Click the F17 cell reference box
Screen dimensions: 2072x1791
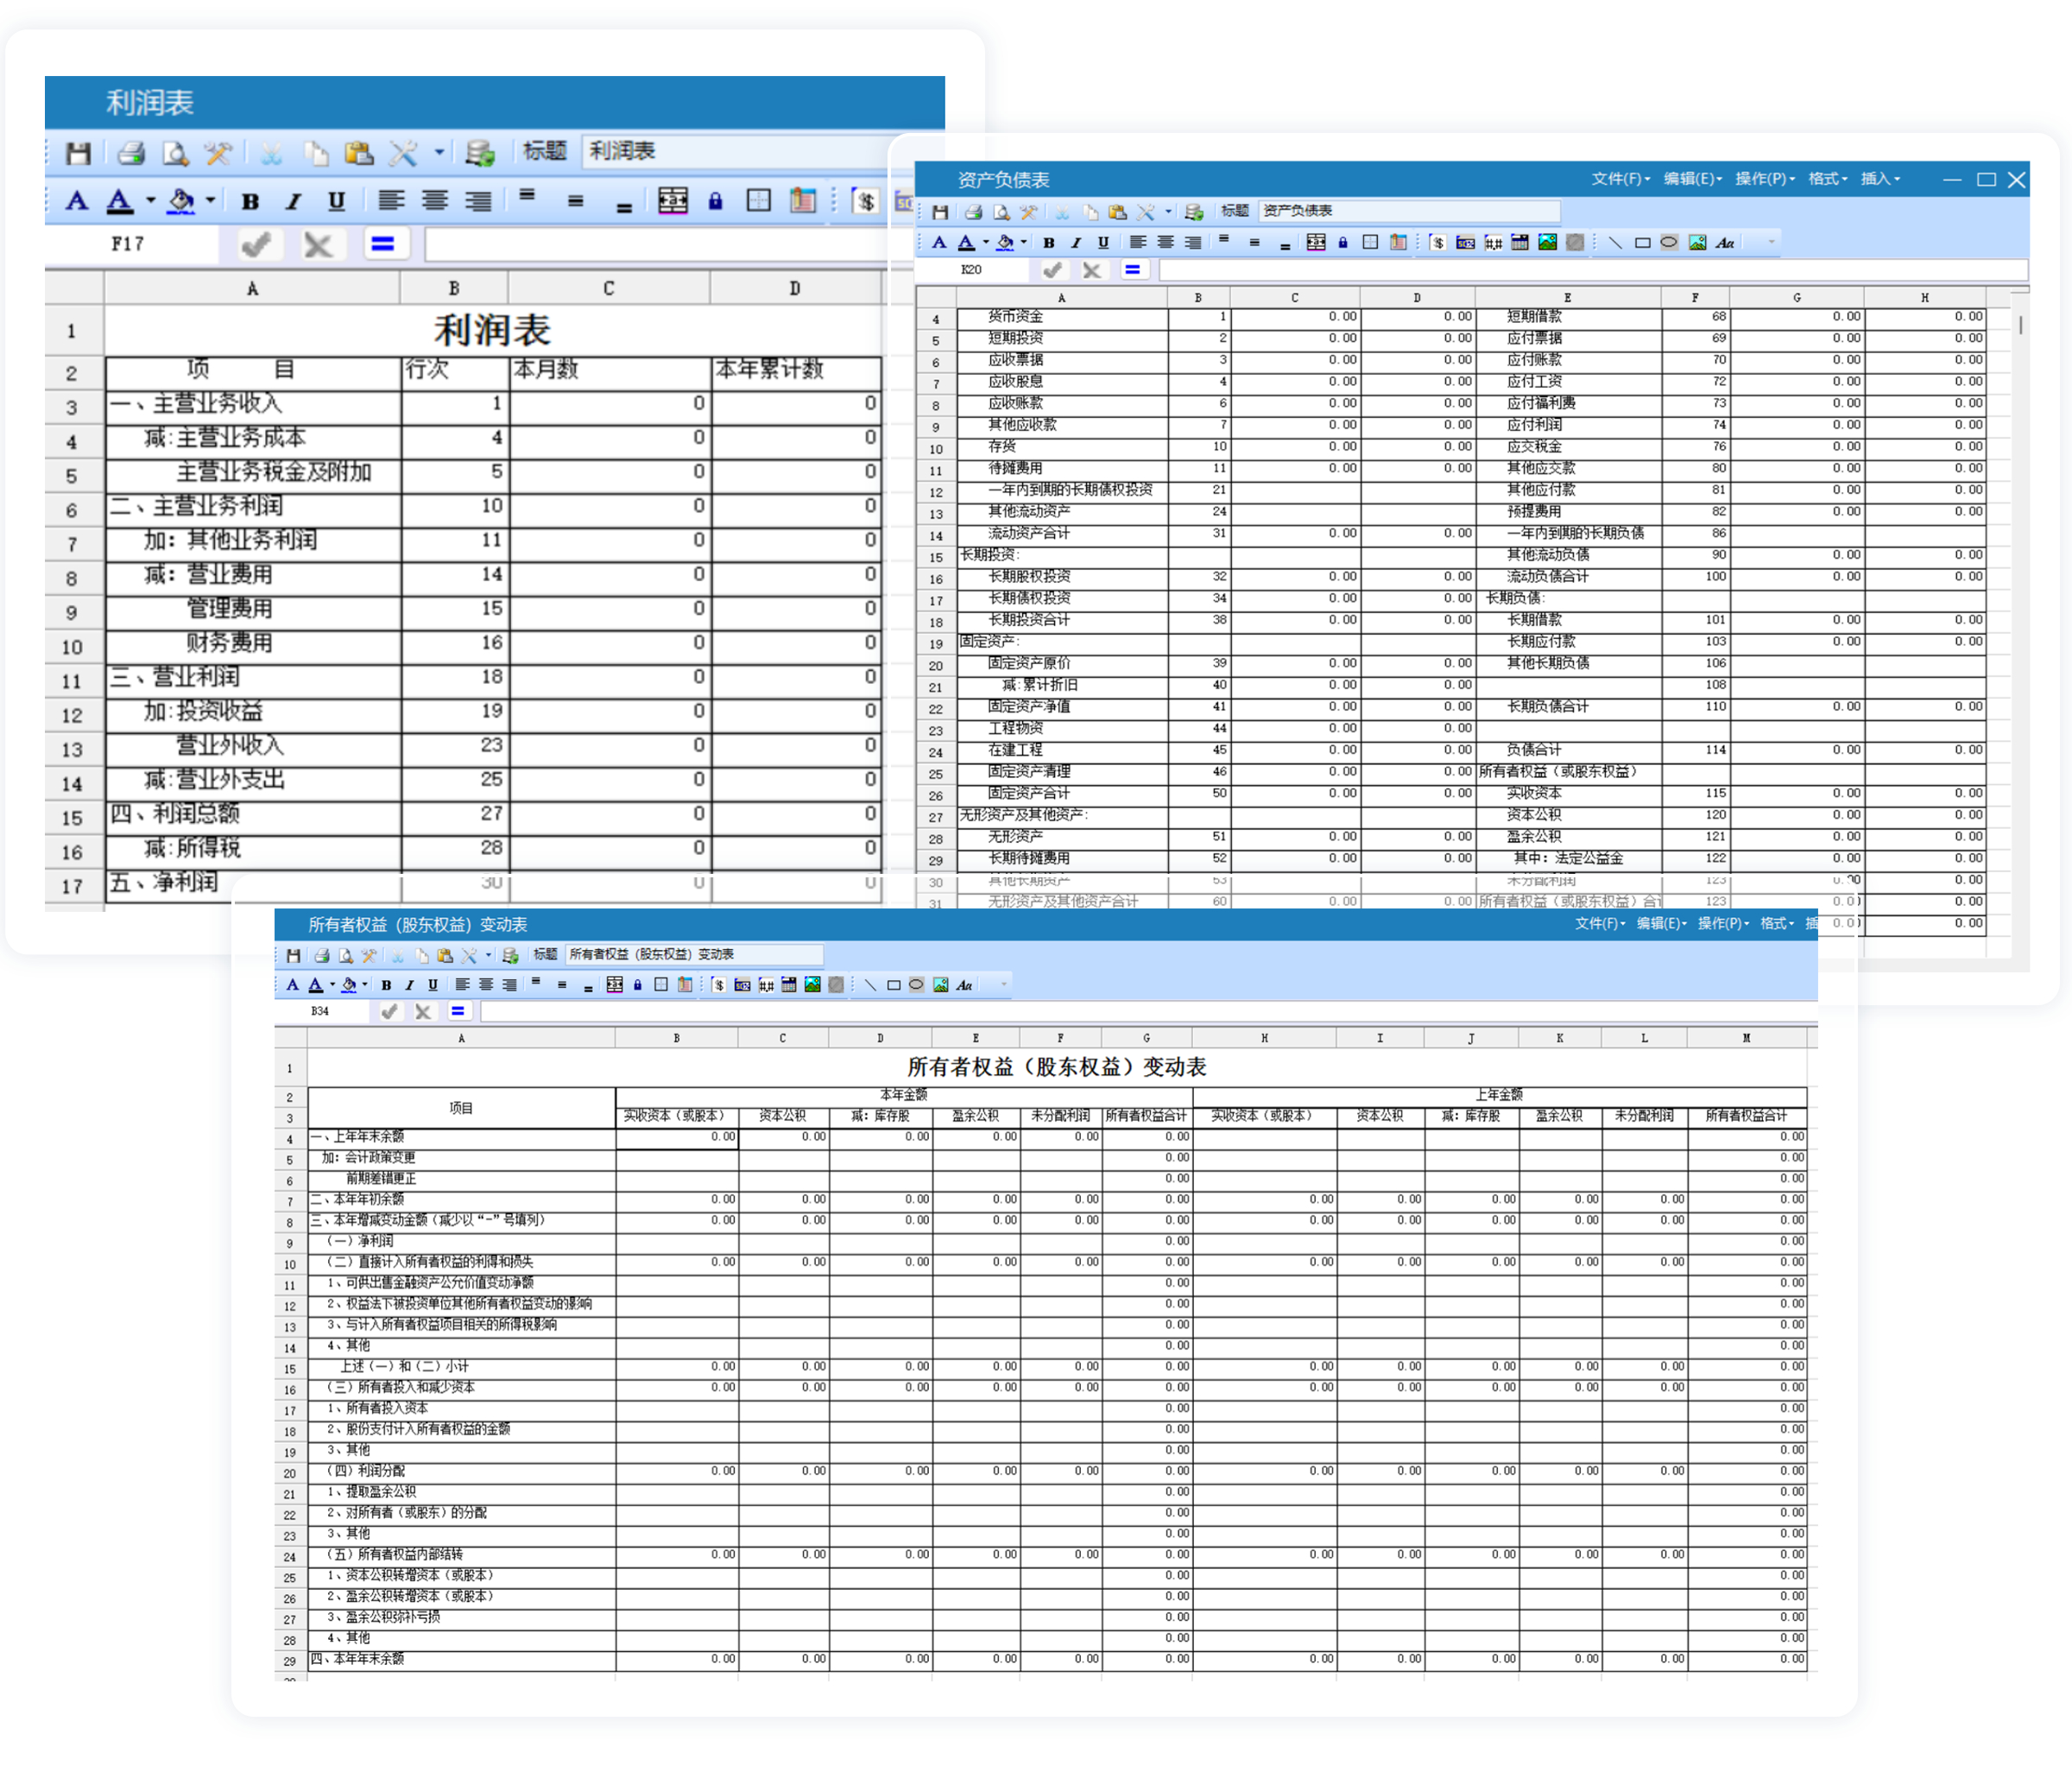tap(130, 244)
